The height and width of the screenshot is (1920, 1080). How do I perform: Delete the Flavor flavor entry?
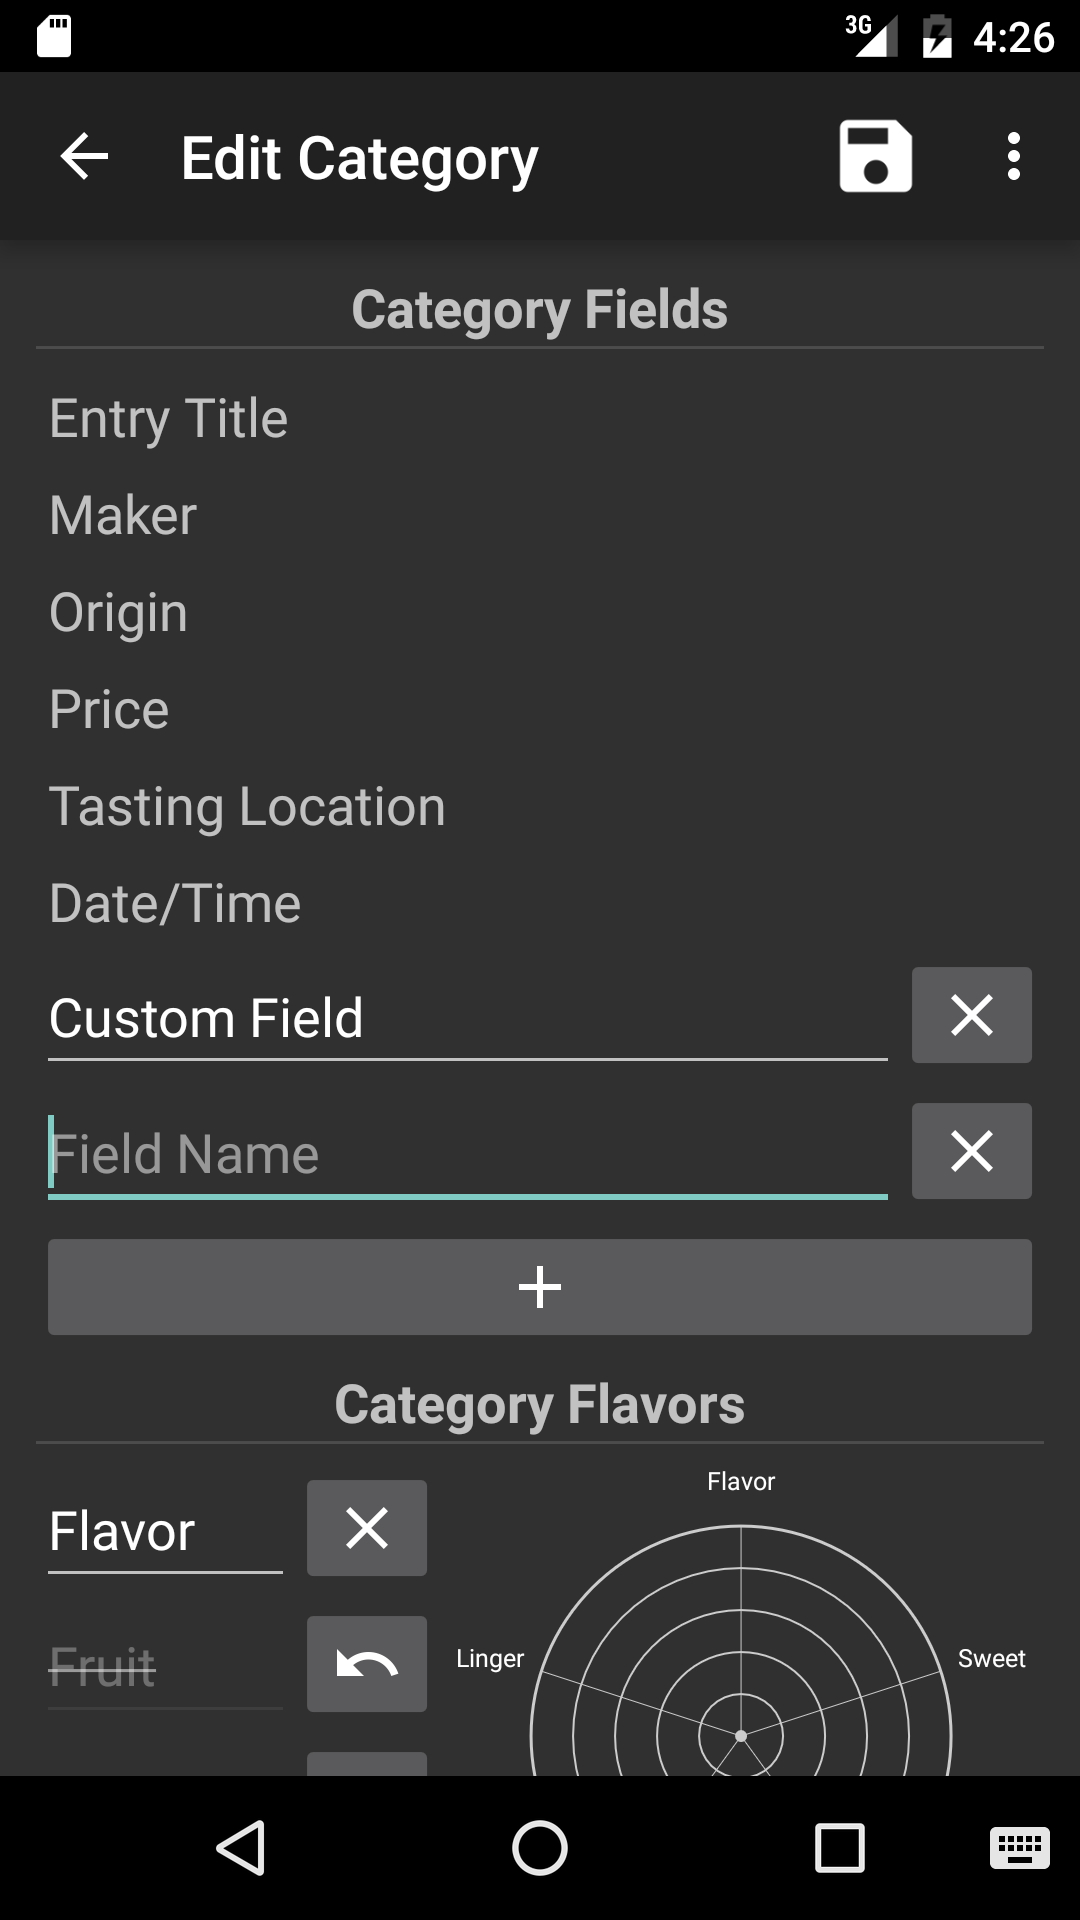(x=366, y=1528)
